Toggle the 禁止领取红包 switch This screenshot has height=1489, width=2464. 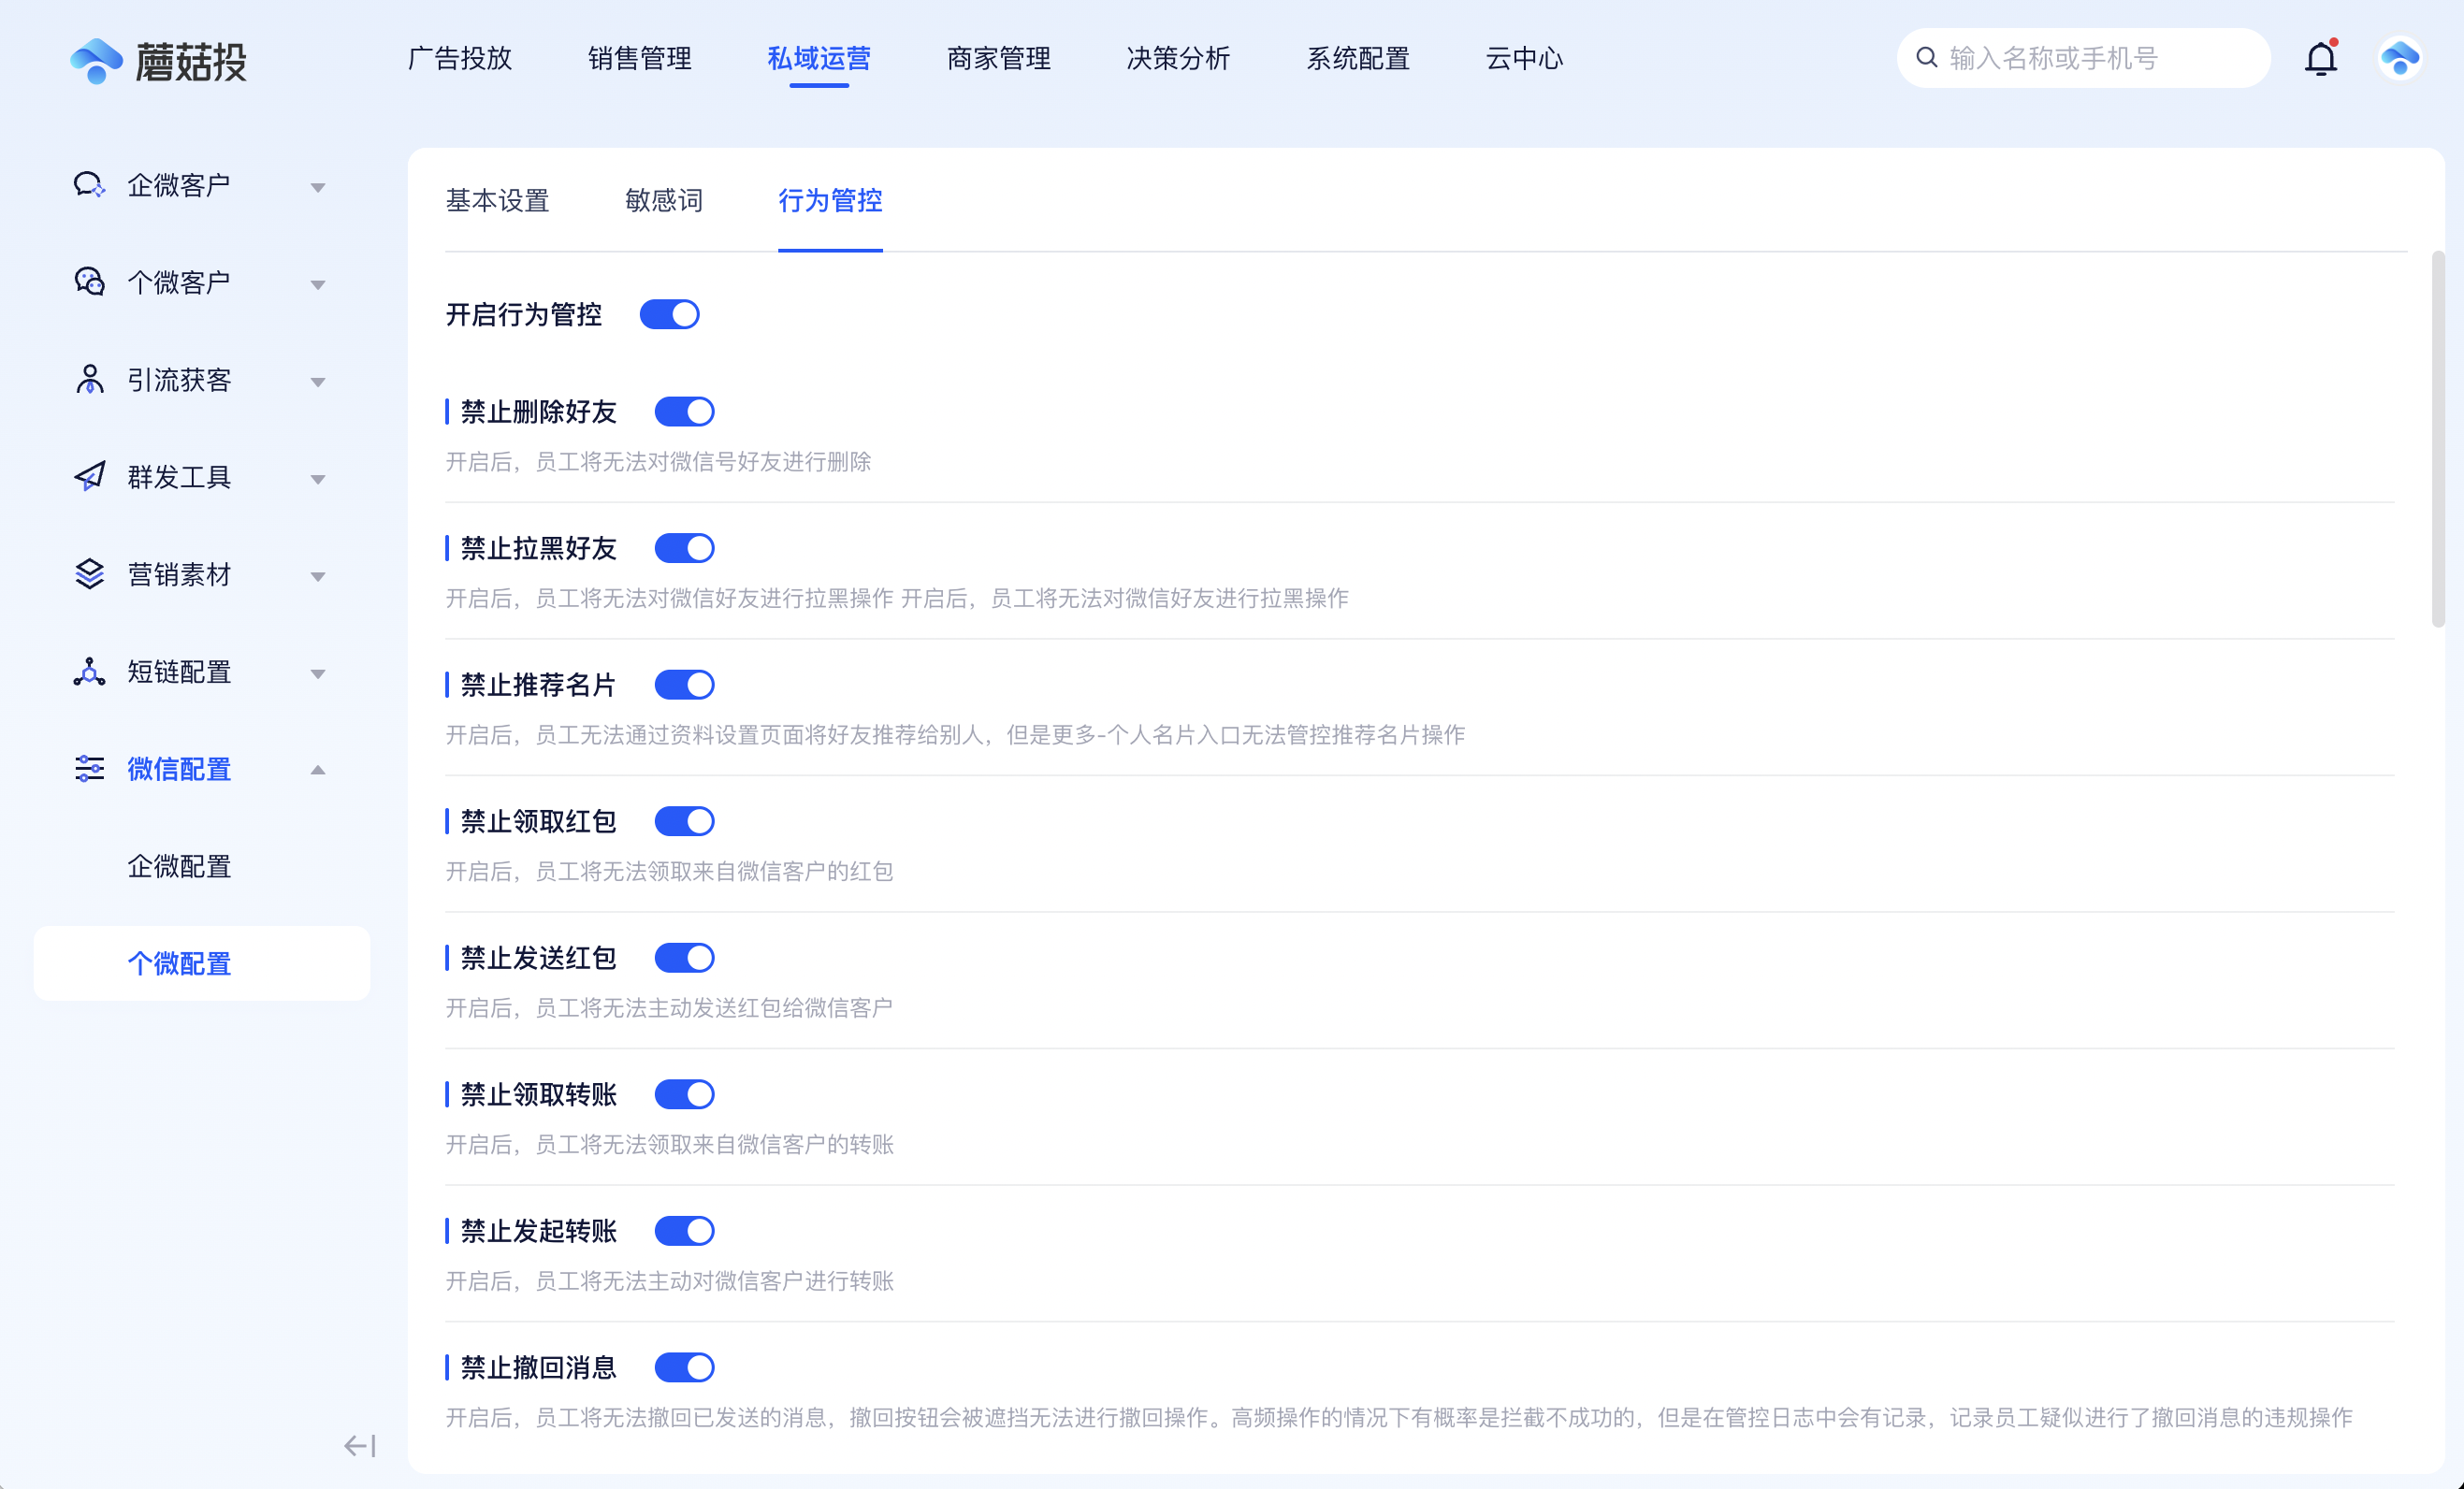click(684, 821)
